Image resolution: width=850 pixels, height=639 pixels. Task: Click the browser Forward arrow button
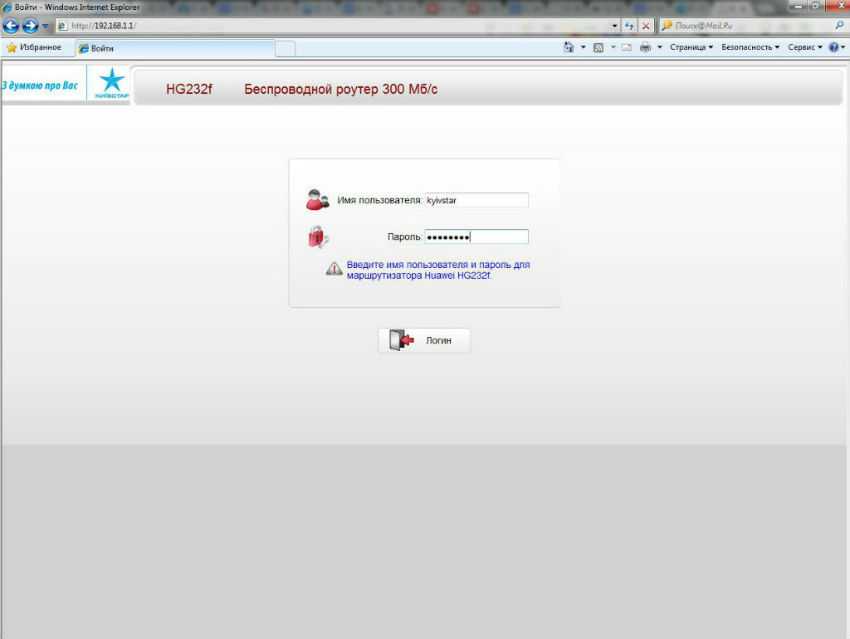click(x=32, y=25)
